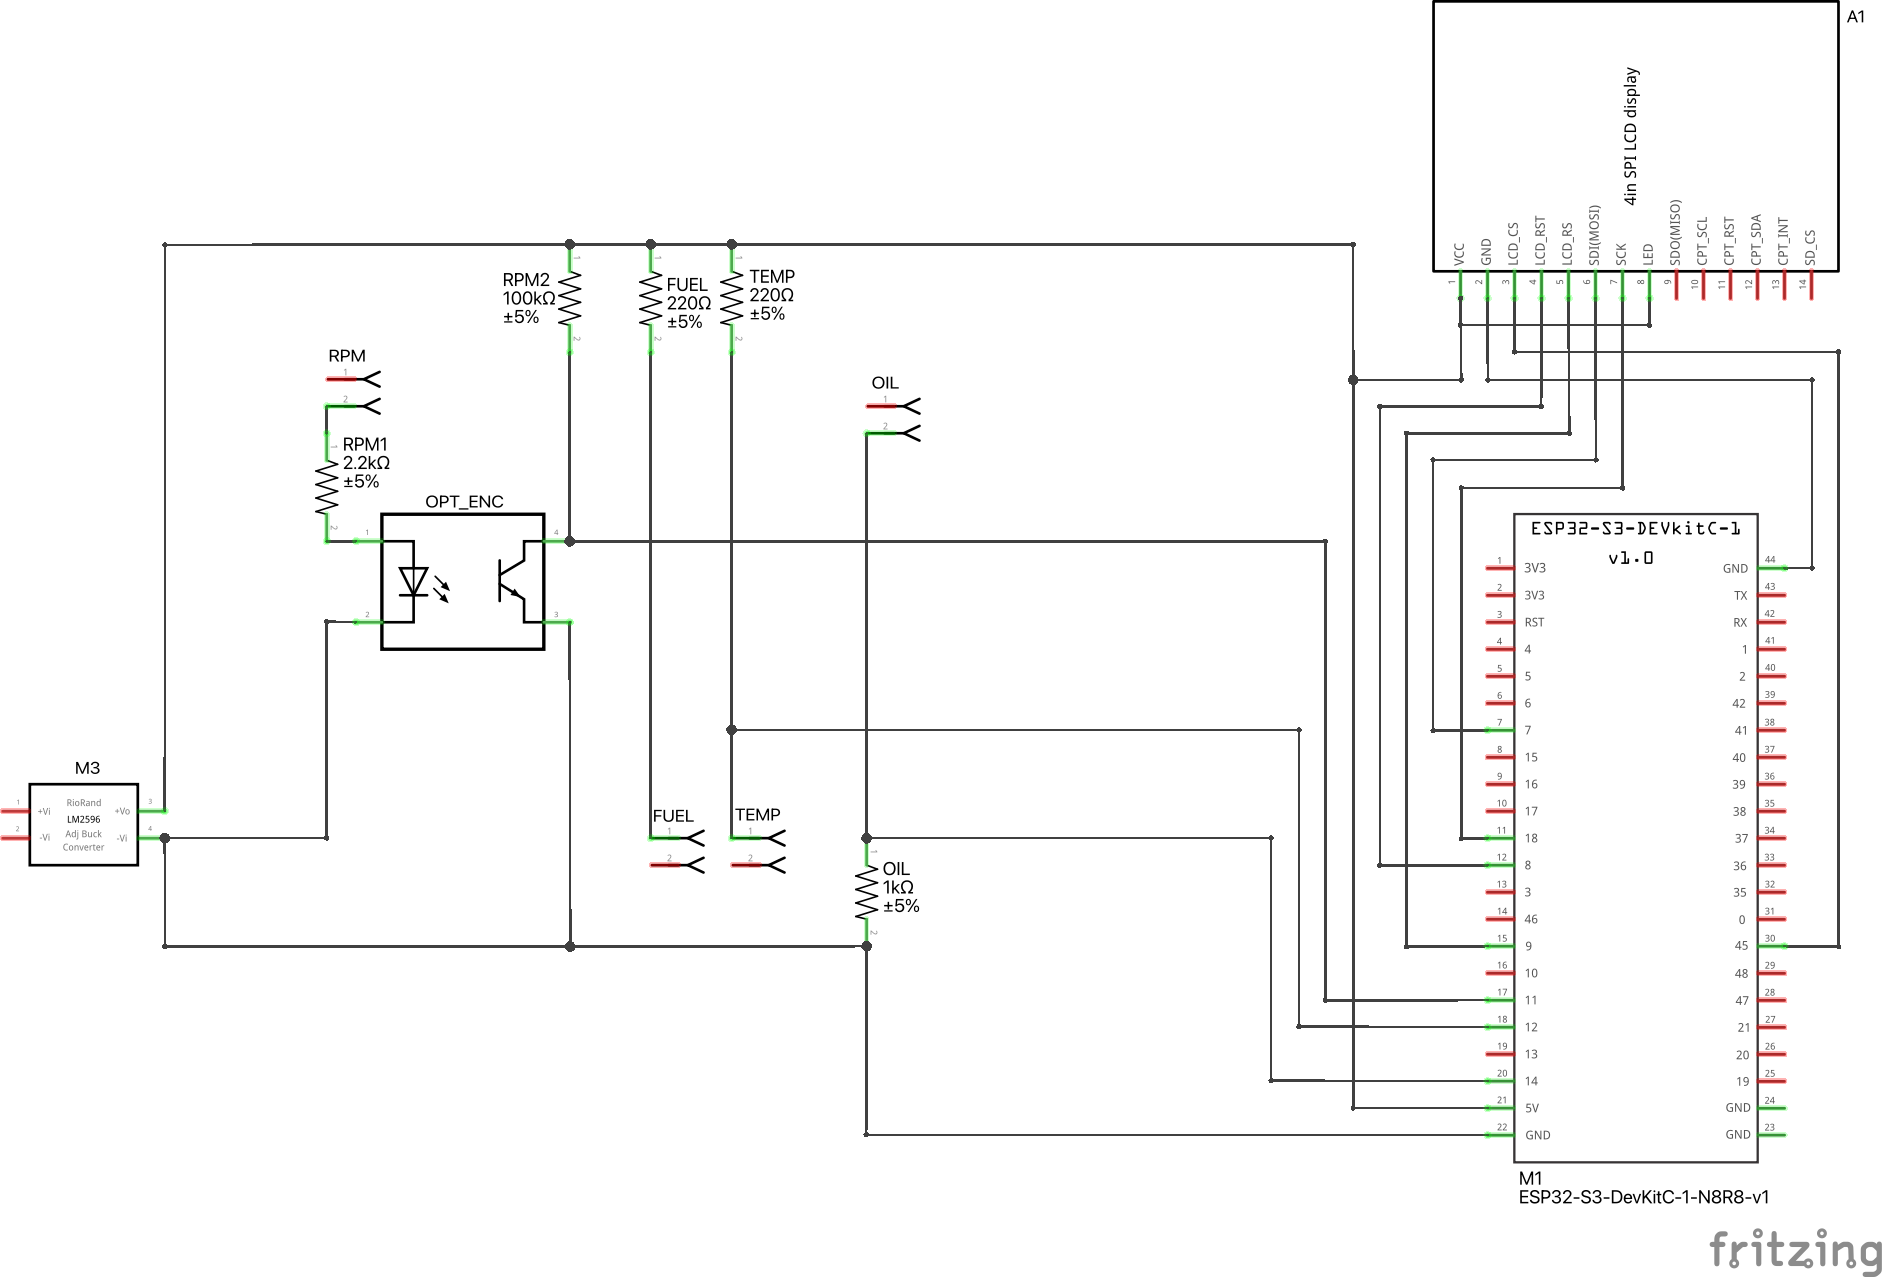Click the '2.2kΩ' resistance value

366,463
